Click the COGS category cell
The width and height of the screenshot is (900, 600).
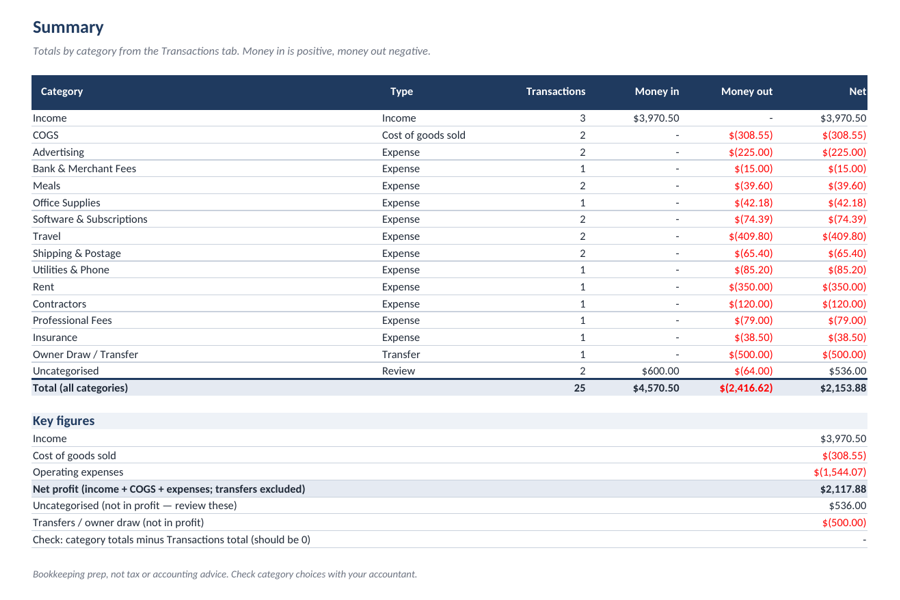[45, 135]
